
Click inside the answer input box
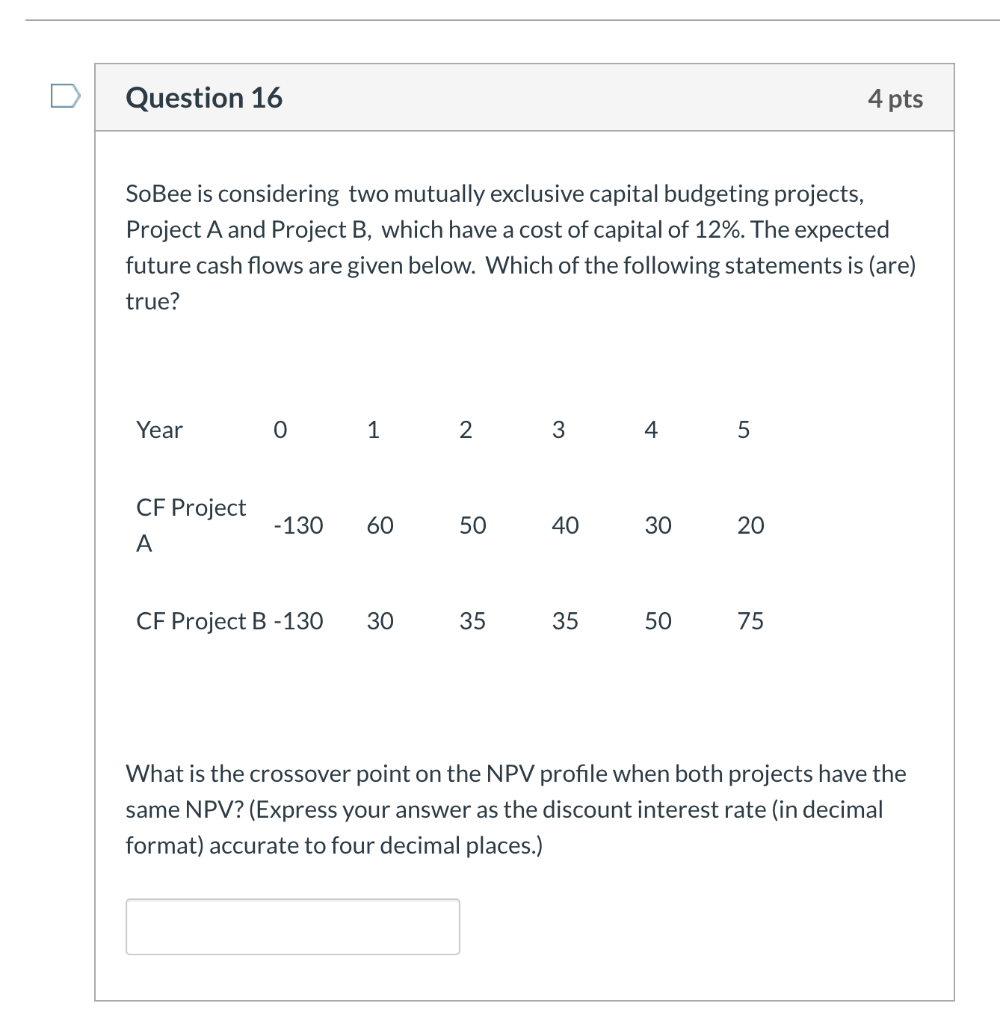[x=292, y=925]
